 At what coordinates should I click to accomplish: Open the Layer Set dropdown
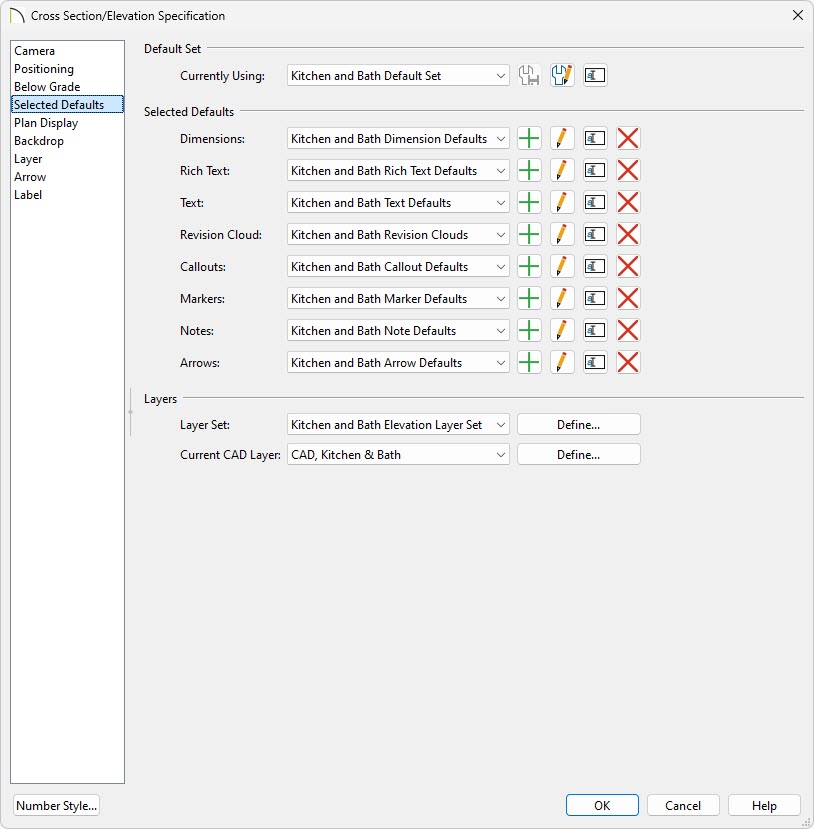click(398, 425)
